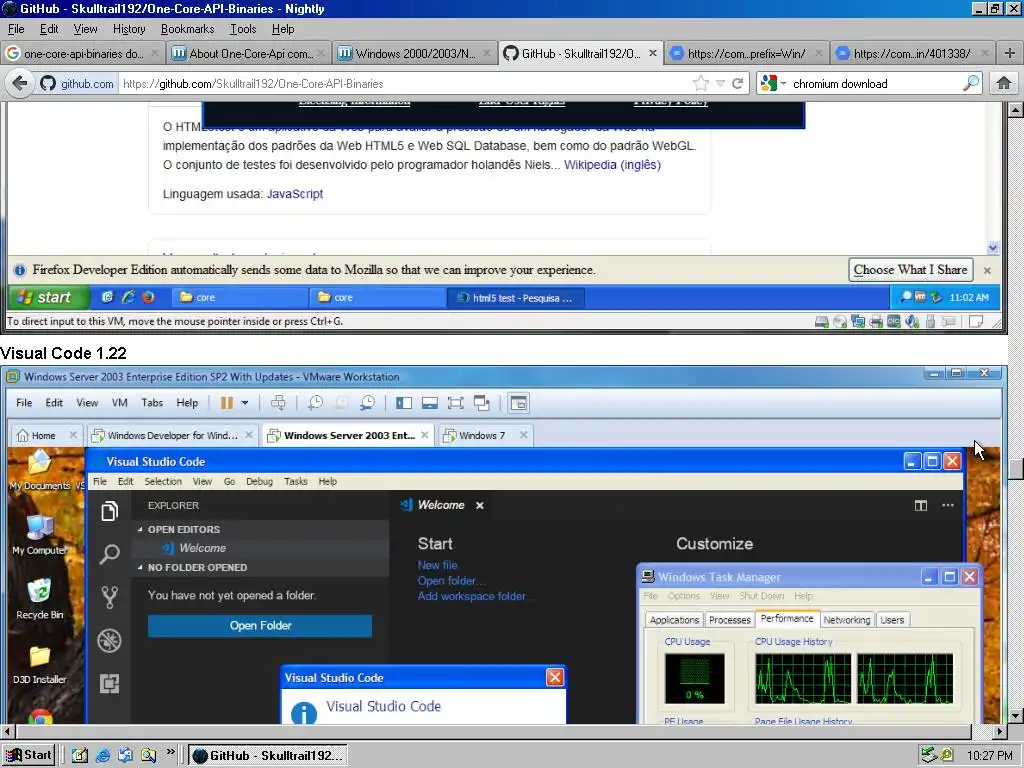Open VS Code Explorer activity icon
Image resolution: width=1024 pixels, height=768 pixels.
point(110,511)
